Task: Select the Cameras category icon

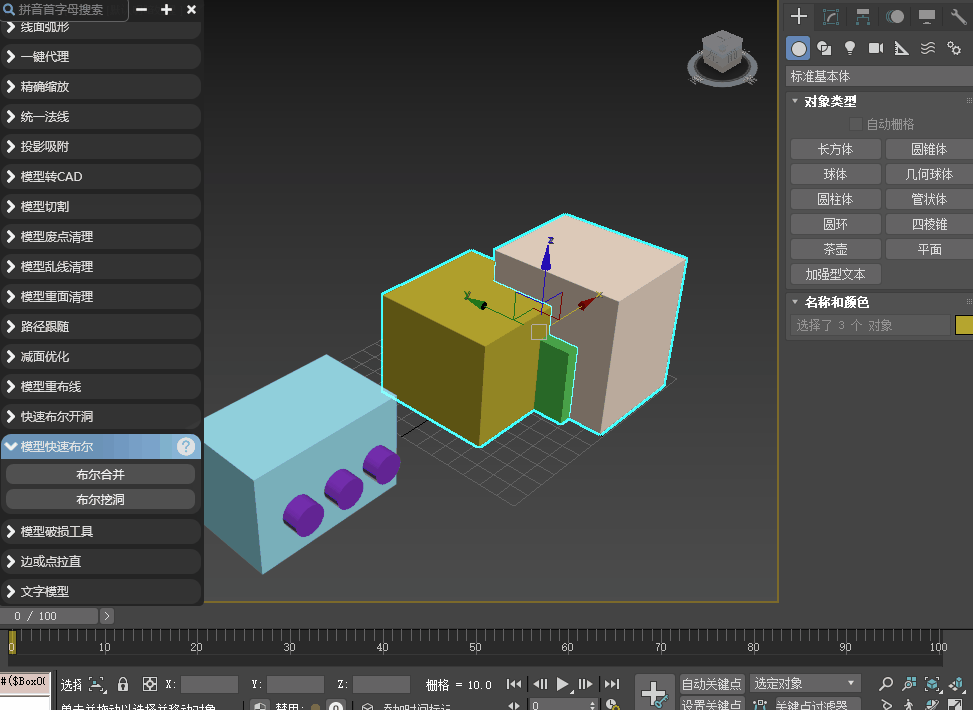Action: pos(876,48)
